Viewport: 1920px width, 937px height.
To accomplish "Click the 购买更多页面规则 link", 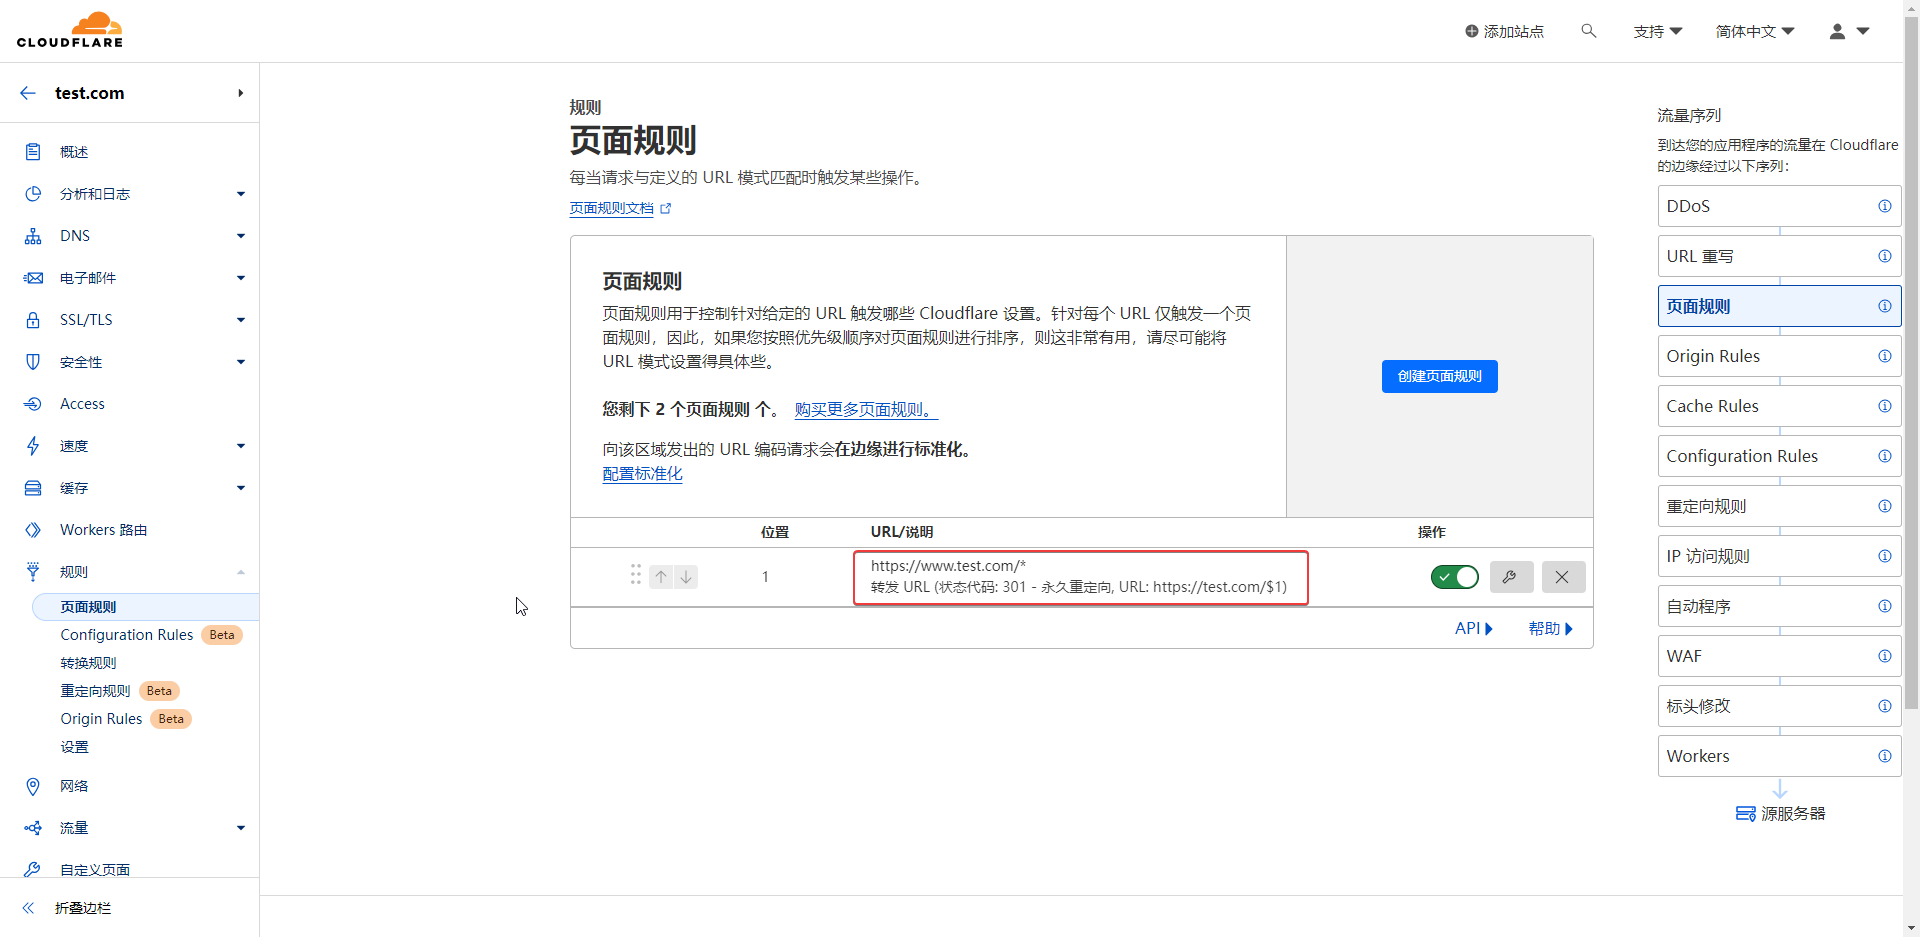I will tap(866, 410).
